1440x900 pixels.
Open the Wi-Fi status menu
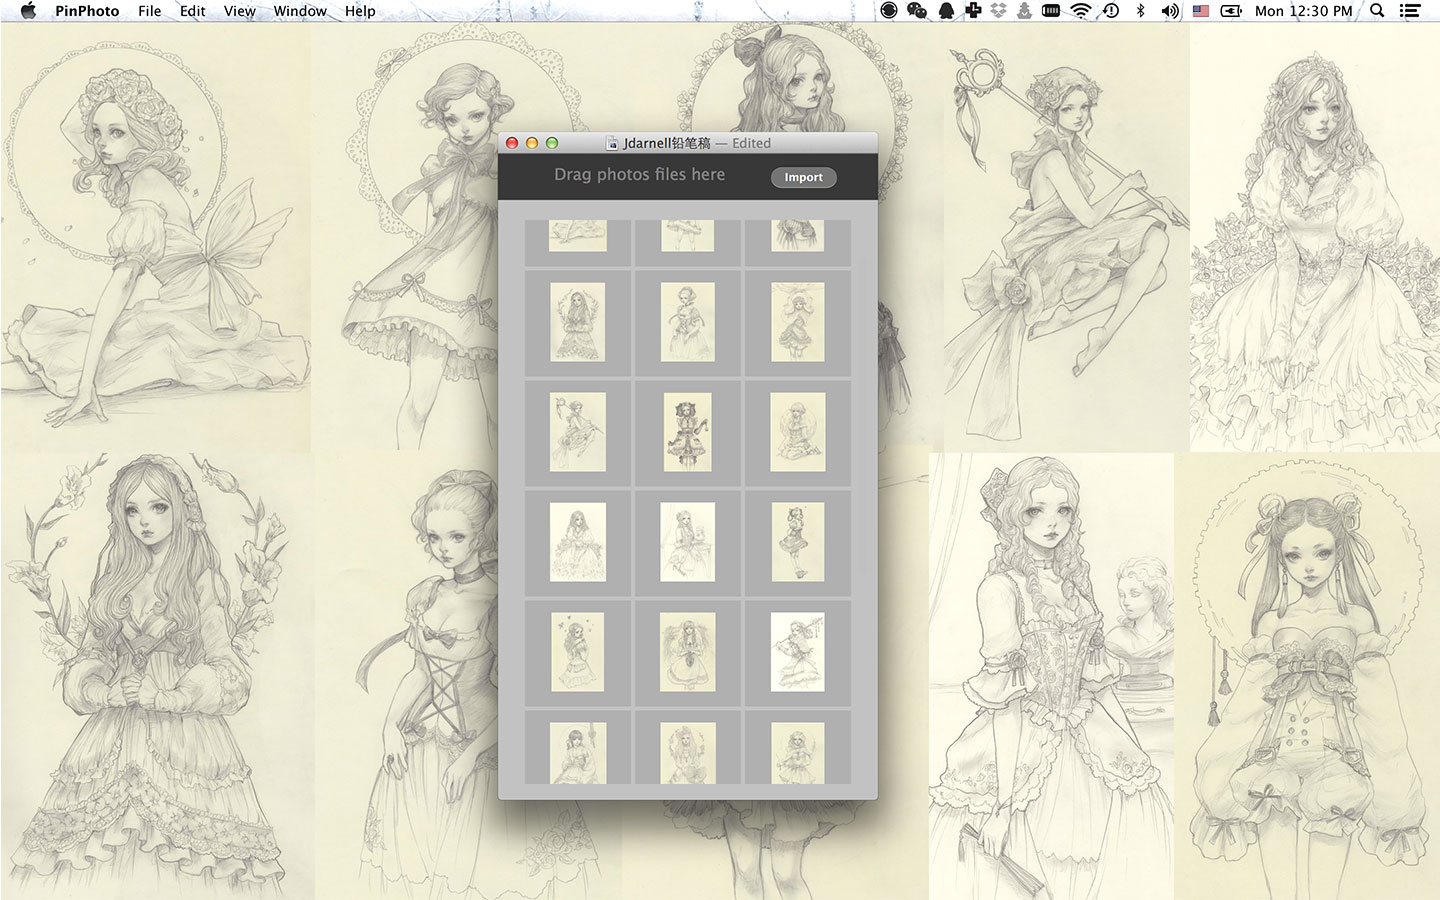1081,11
